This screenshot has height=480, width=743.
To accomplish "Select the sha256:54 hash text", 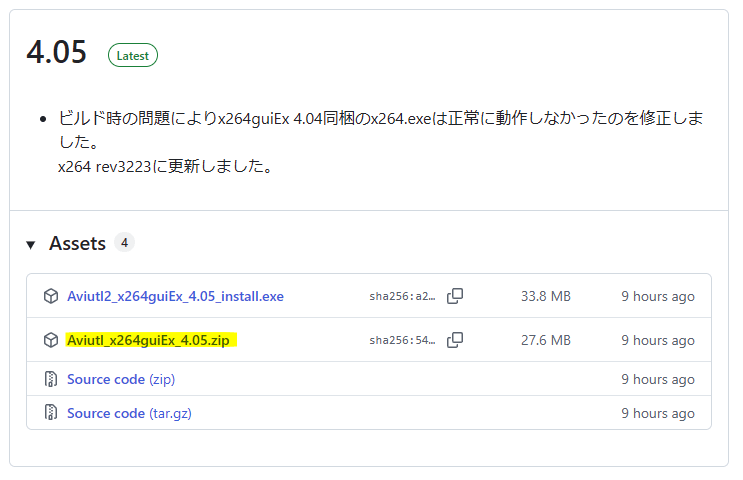I will pyautogui.click(x=402, y=340).
